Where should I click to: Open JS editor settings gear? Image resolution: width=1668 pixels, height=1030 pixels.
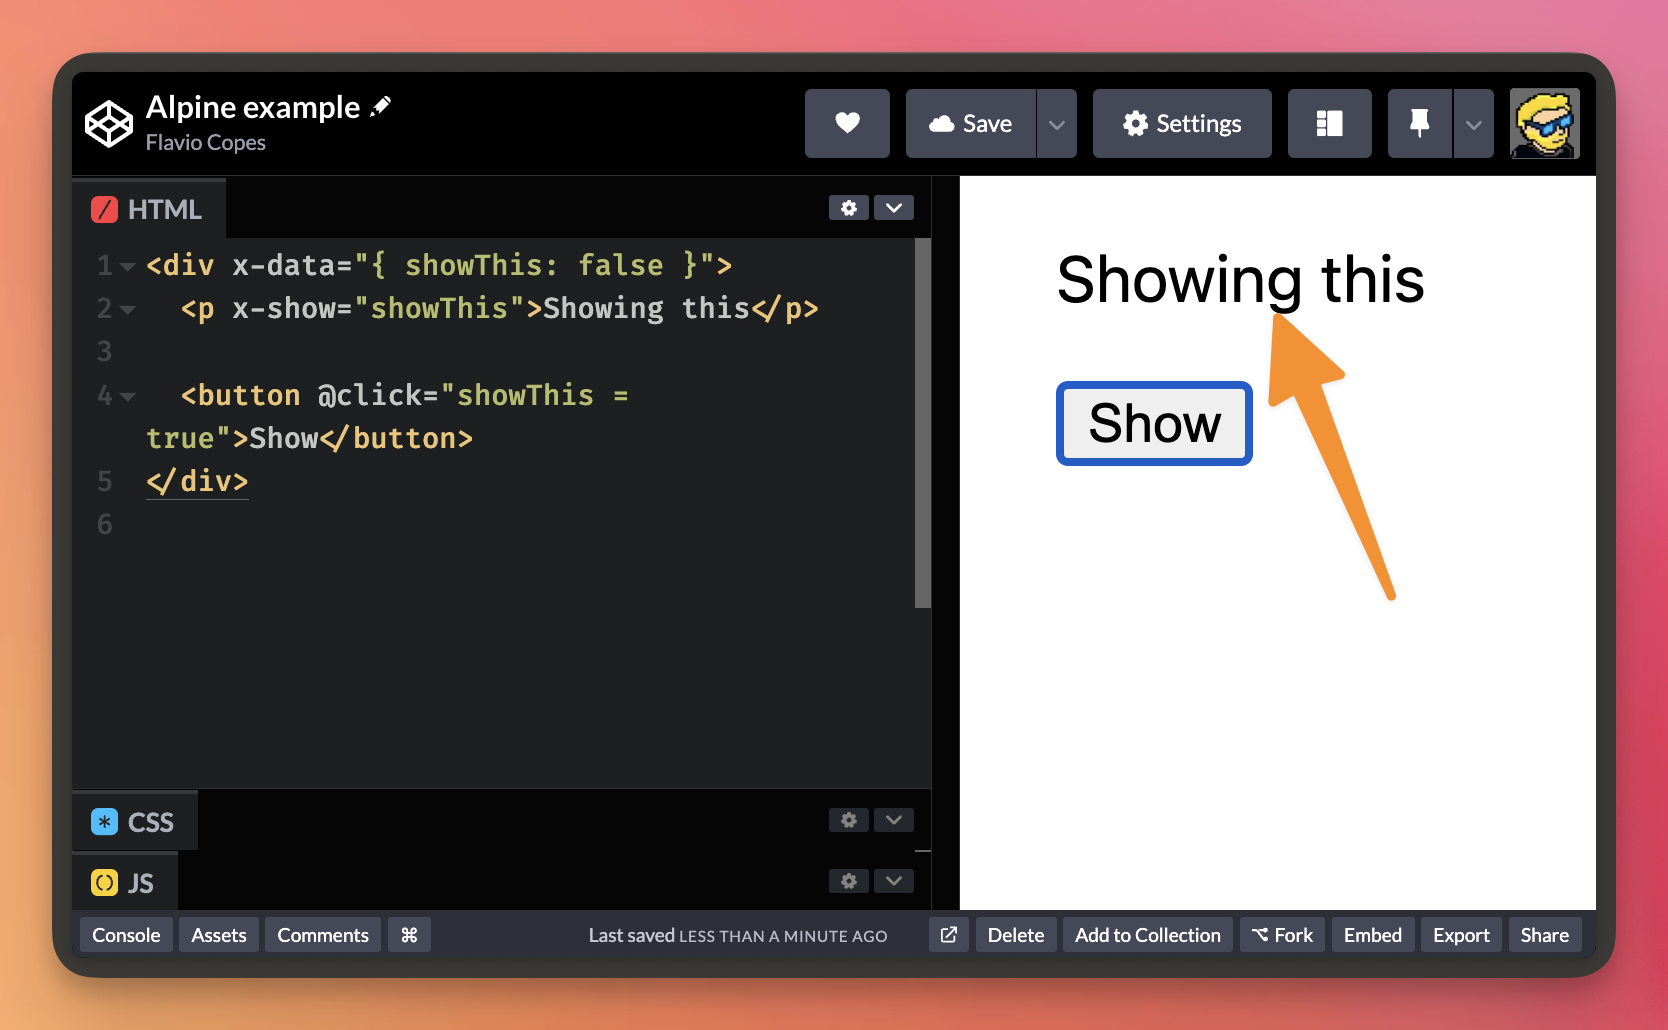(x=849, y=881)
